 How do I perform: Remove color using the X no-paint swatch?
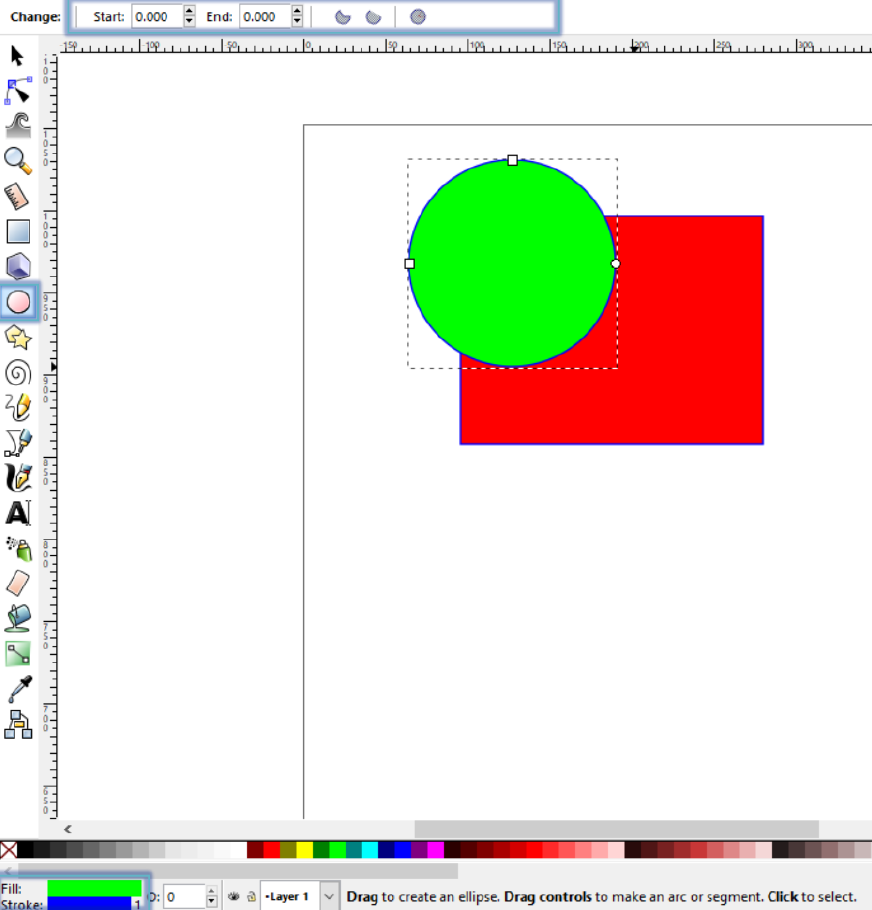(8, 850)
